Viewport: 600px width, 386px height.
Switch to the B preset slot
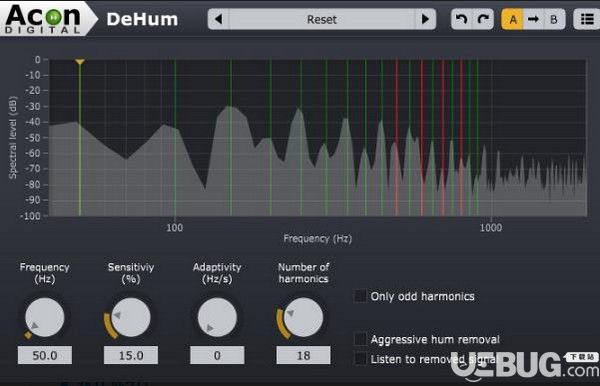point(554,19)
